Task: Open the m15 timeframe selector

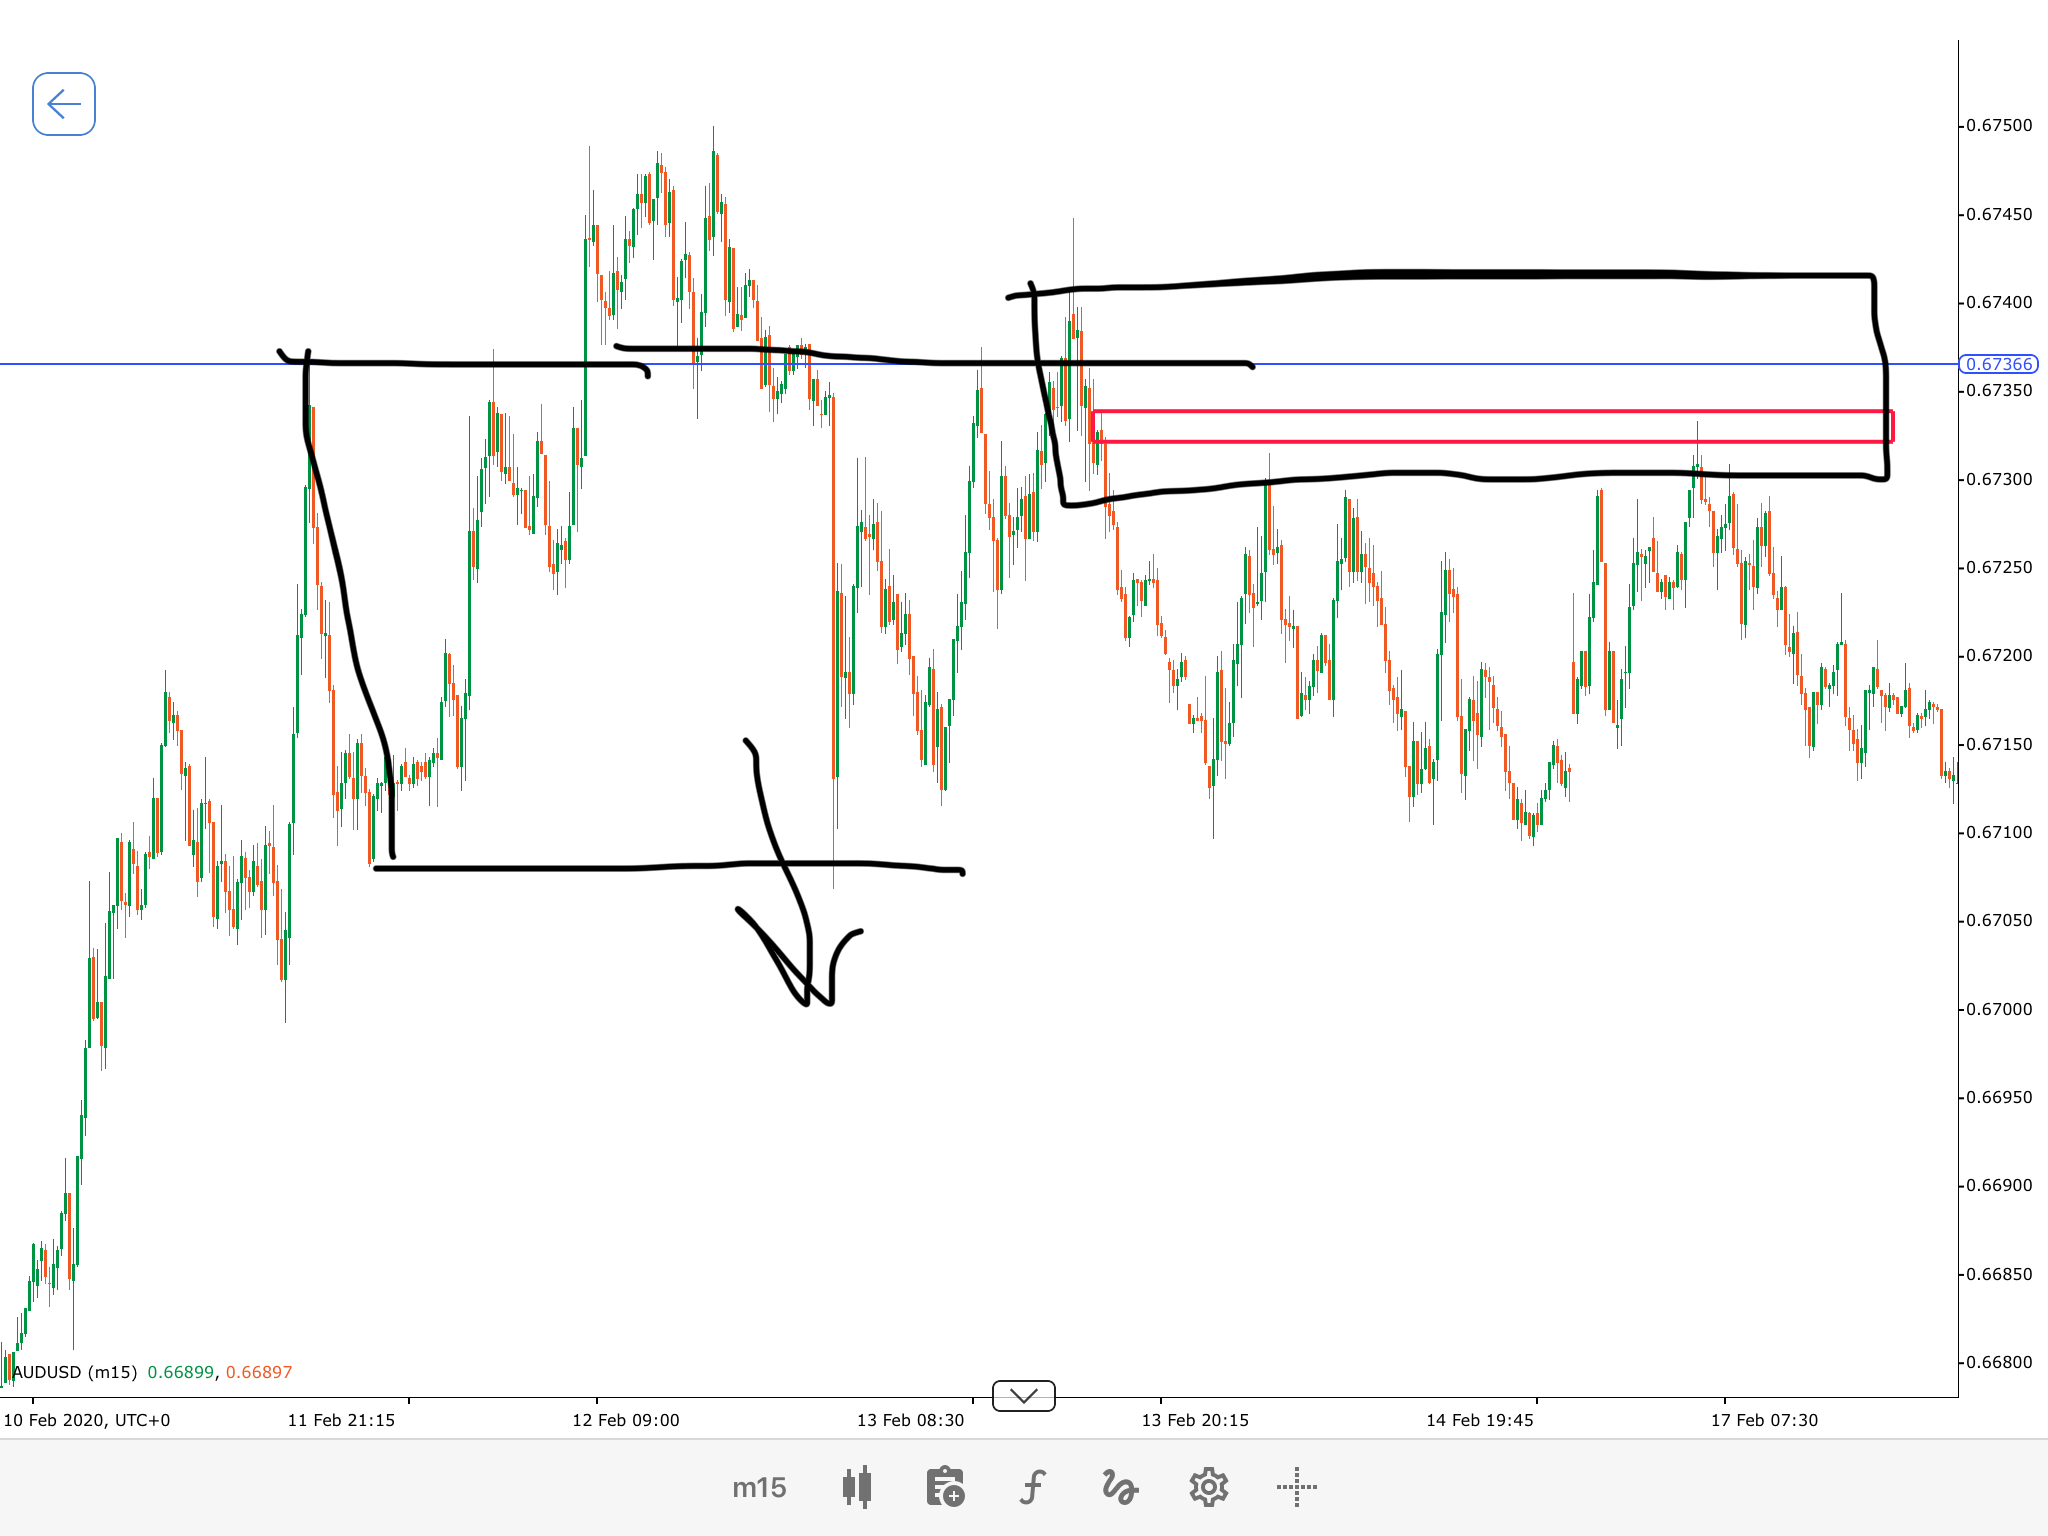Action: (x=759, y=1488)
